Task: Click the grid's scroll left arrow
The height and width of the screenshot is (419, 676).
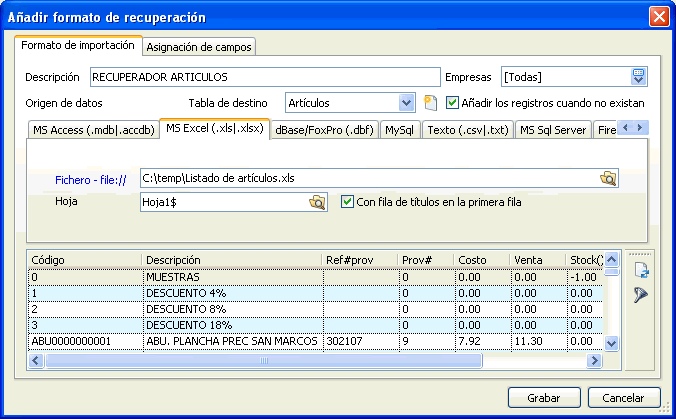Action: (x=36, y=360)
